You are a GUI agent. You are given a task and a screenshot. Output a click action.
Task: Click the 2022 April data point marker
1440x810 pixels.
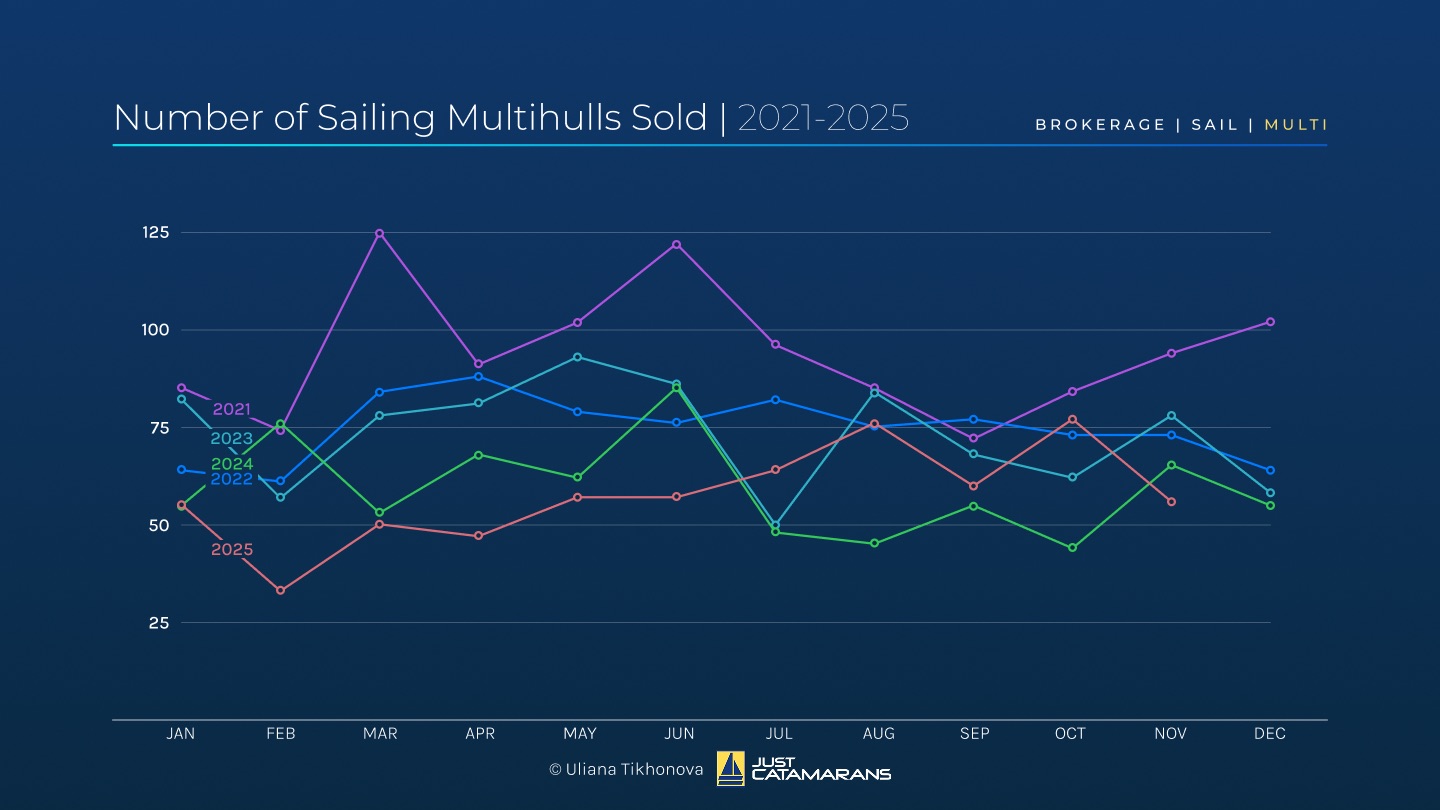tap(478, 376)
